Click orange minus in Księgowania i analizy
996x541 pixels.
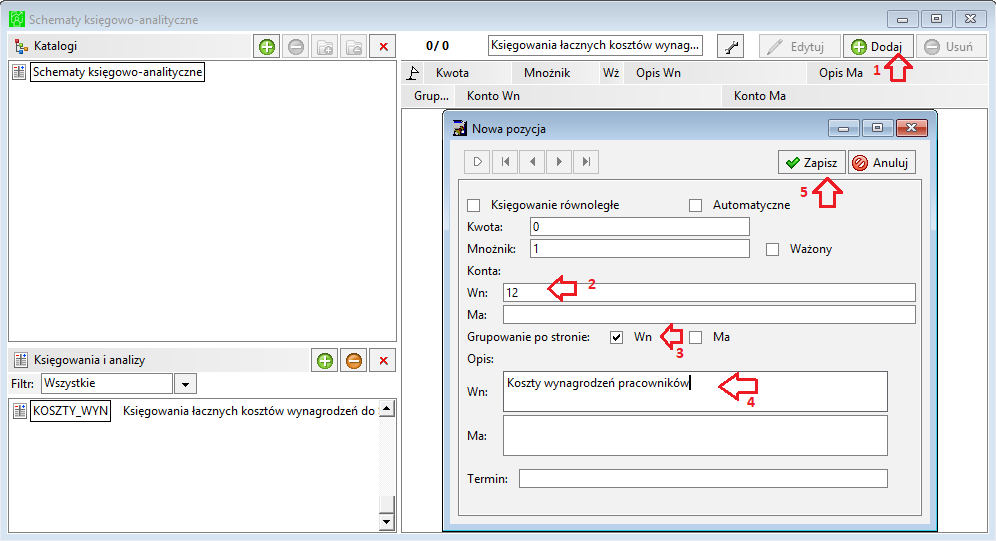[354, 361]
